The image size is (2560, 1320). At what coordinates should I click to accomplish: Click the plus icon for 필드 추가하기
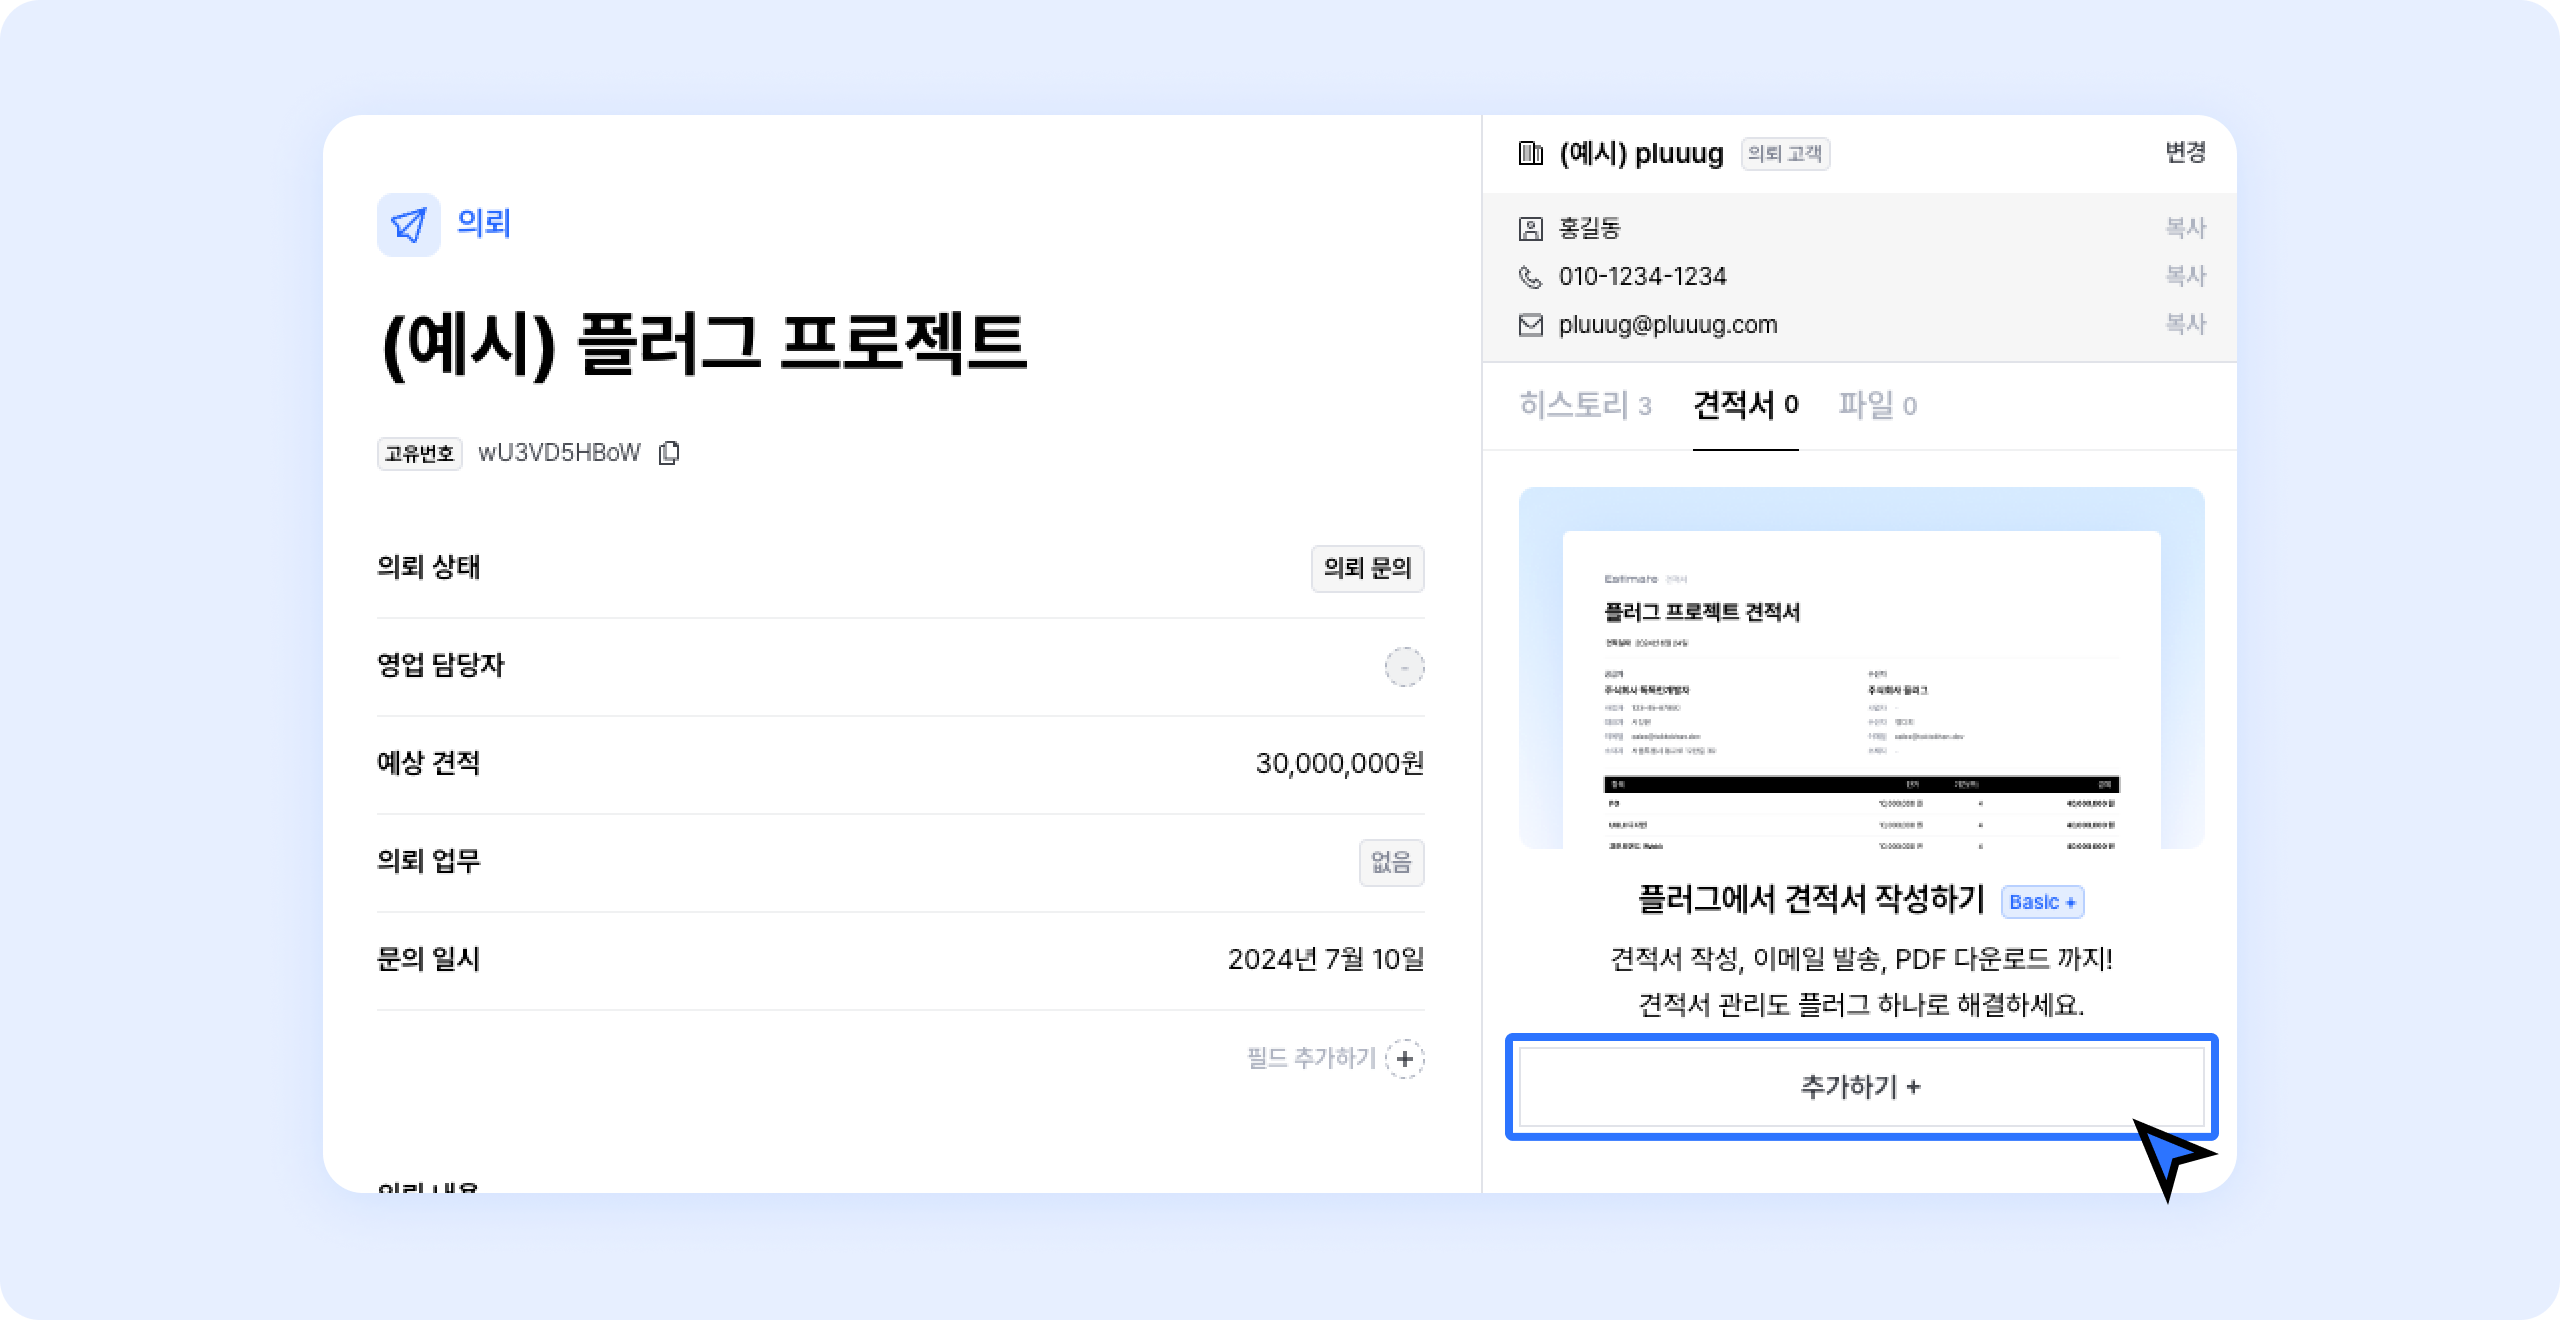pyautogui.click(x=1405, y=1058)
